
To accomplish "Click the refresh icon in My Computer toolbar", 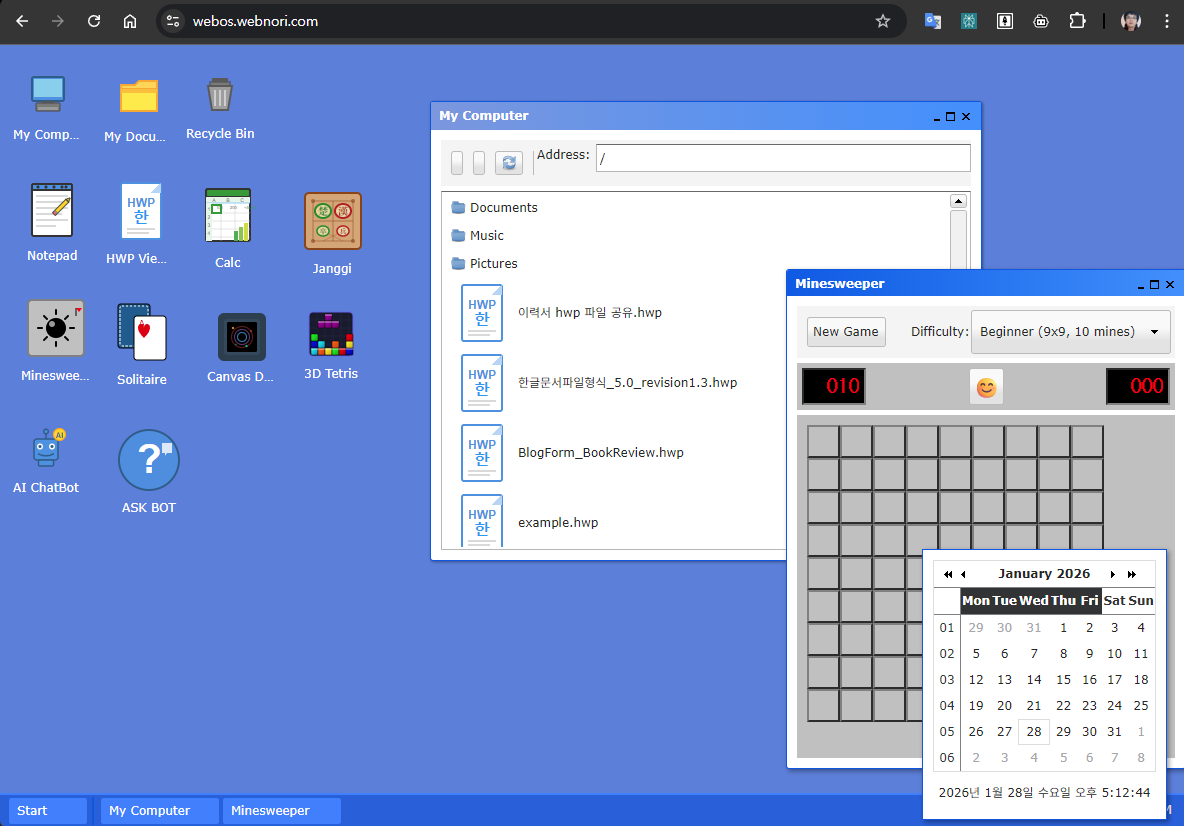I will pos(509,163).
